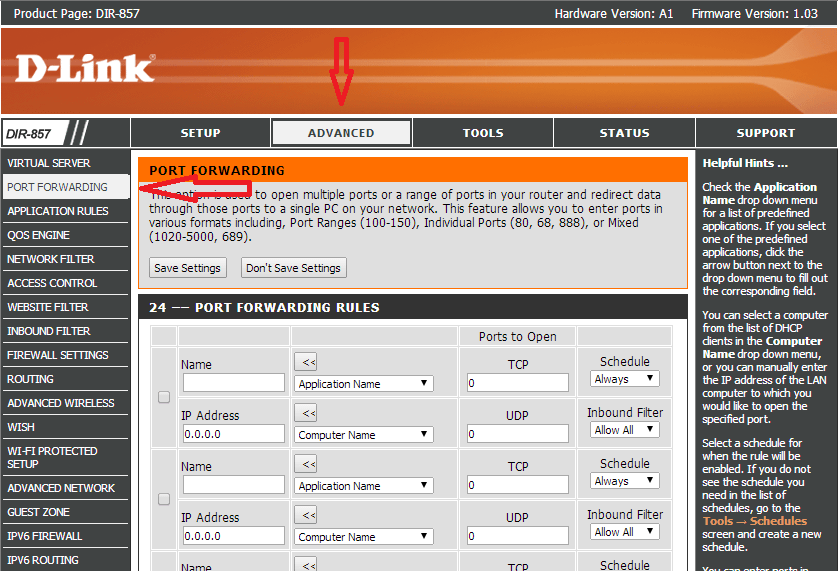Open IPv6 Firewall page
Screen dimensions: 838x571
click(65, 536)
